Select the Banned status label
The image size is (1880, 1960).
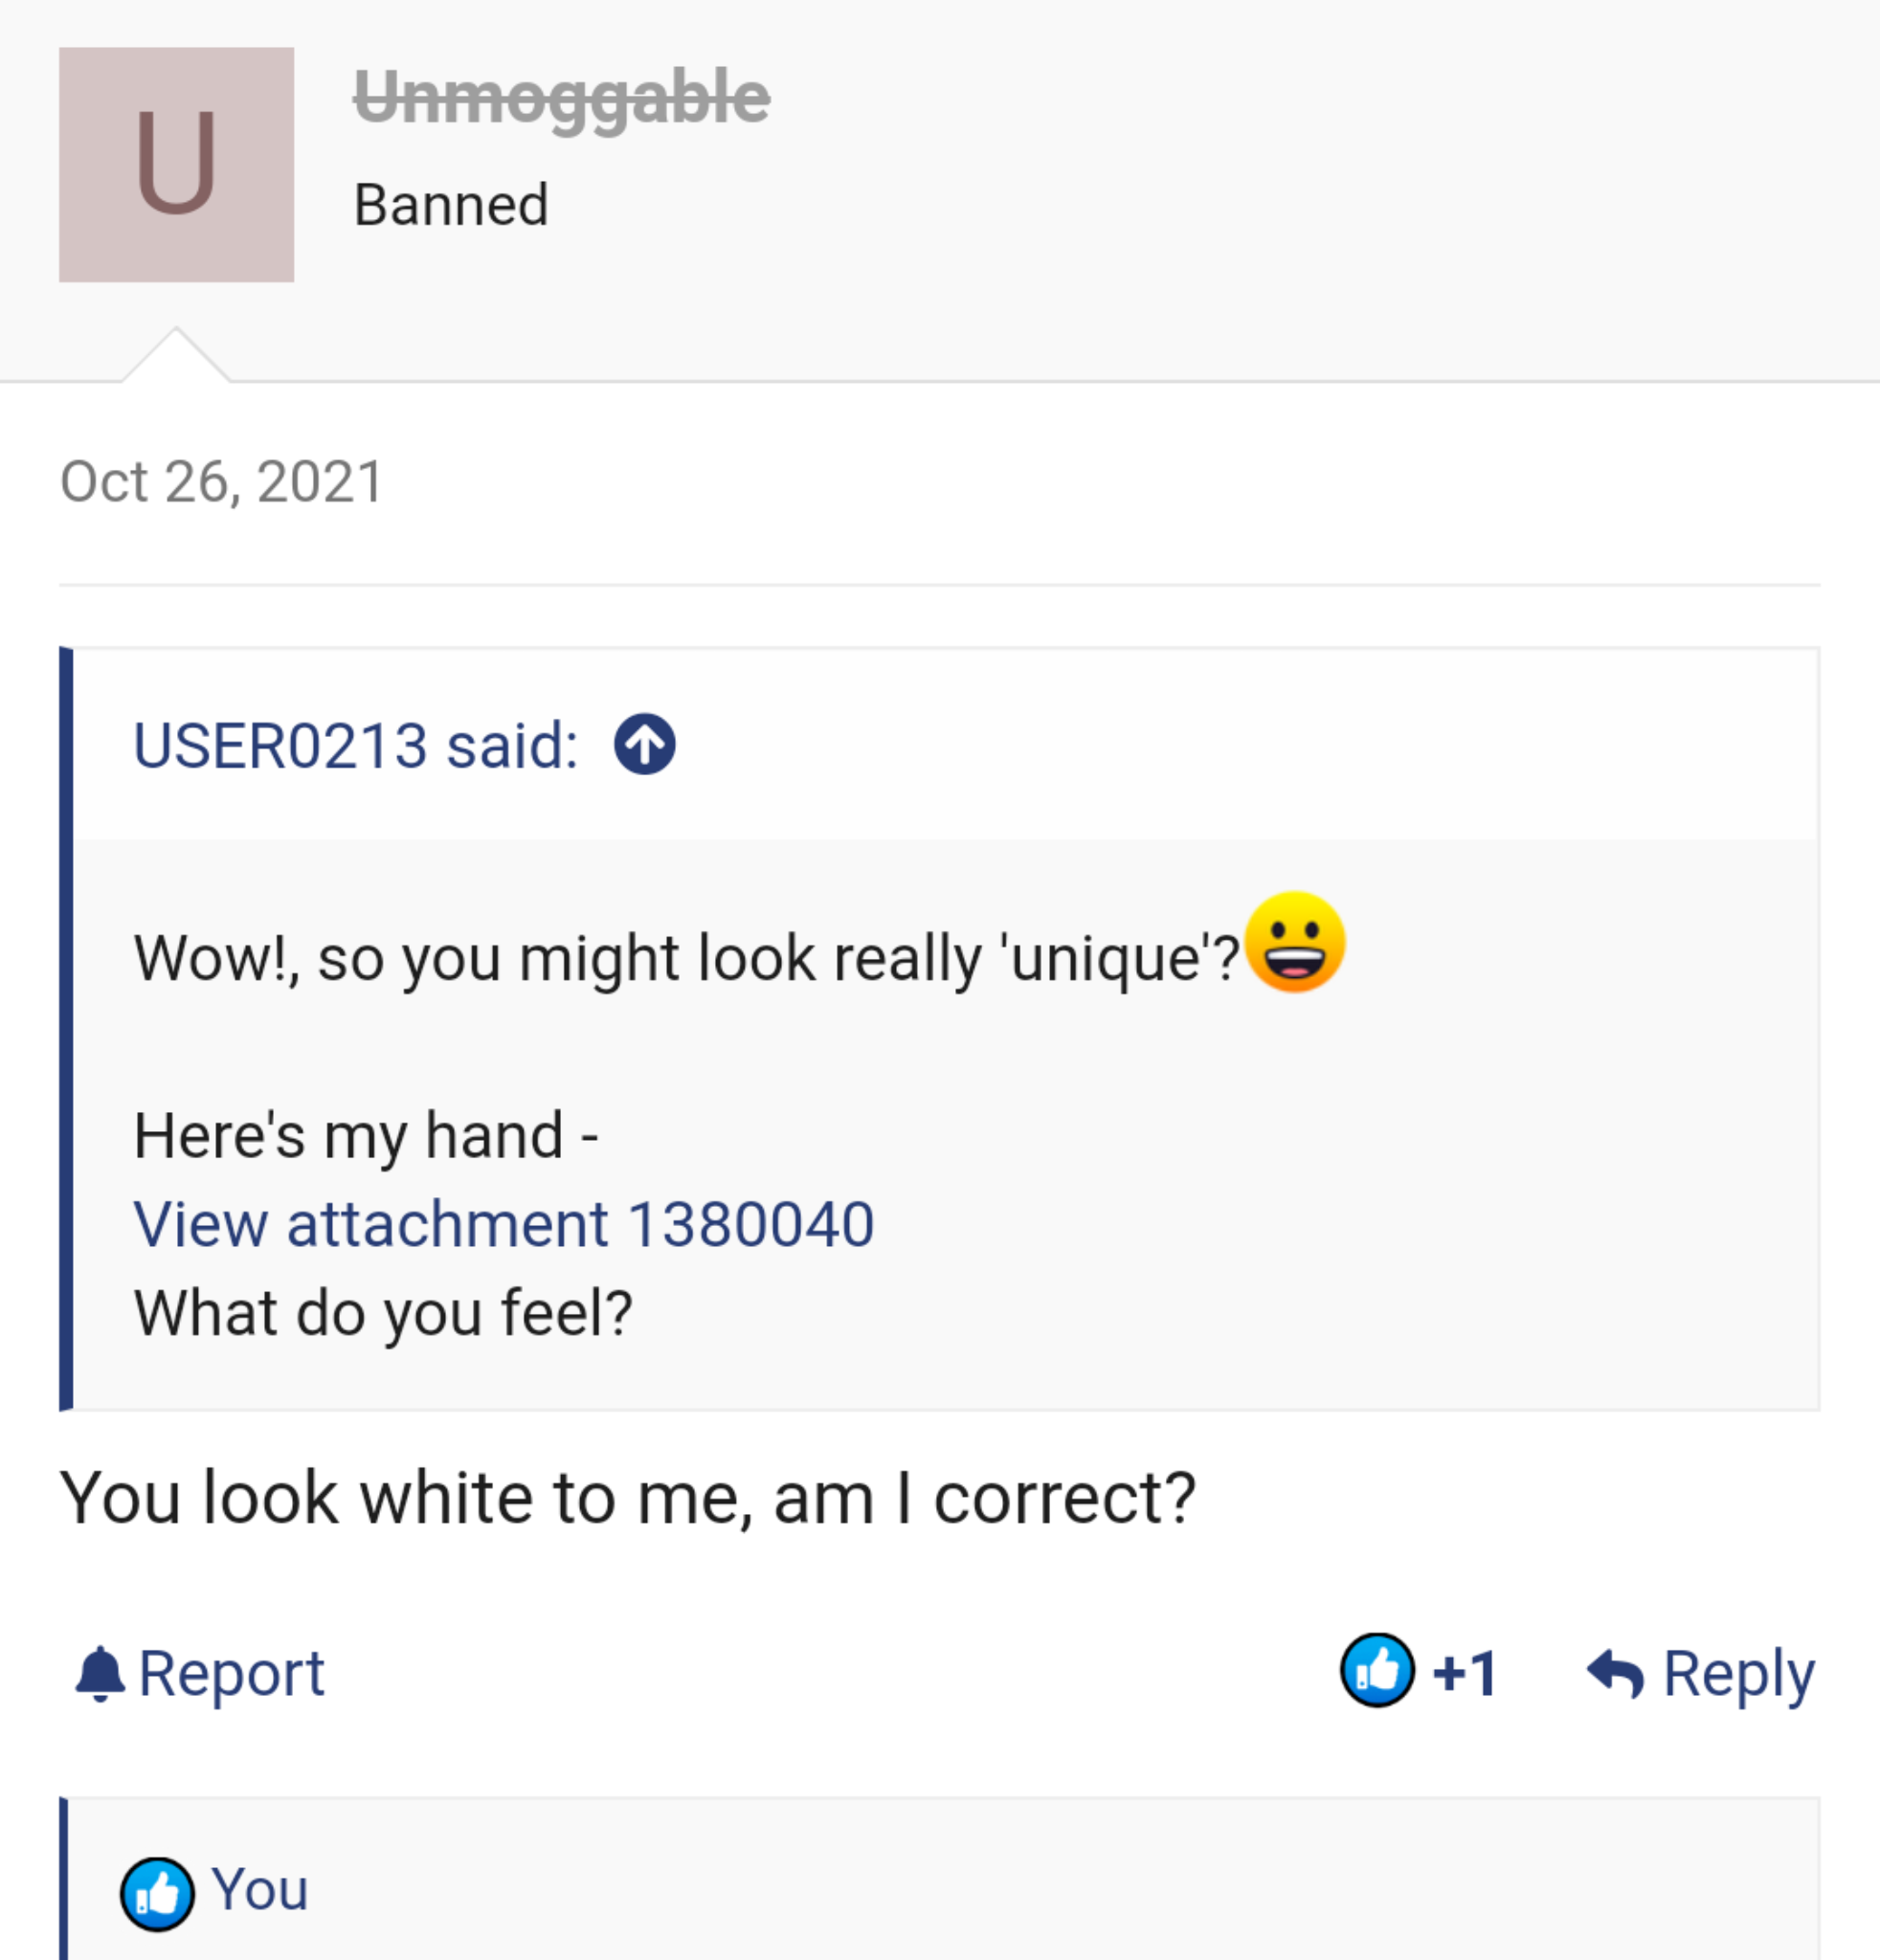452,205
